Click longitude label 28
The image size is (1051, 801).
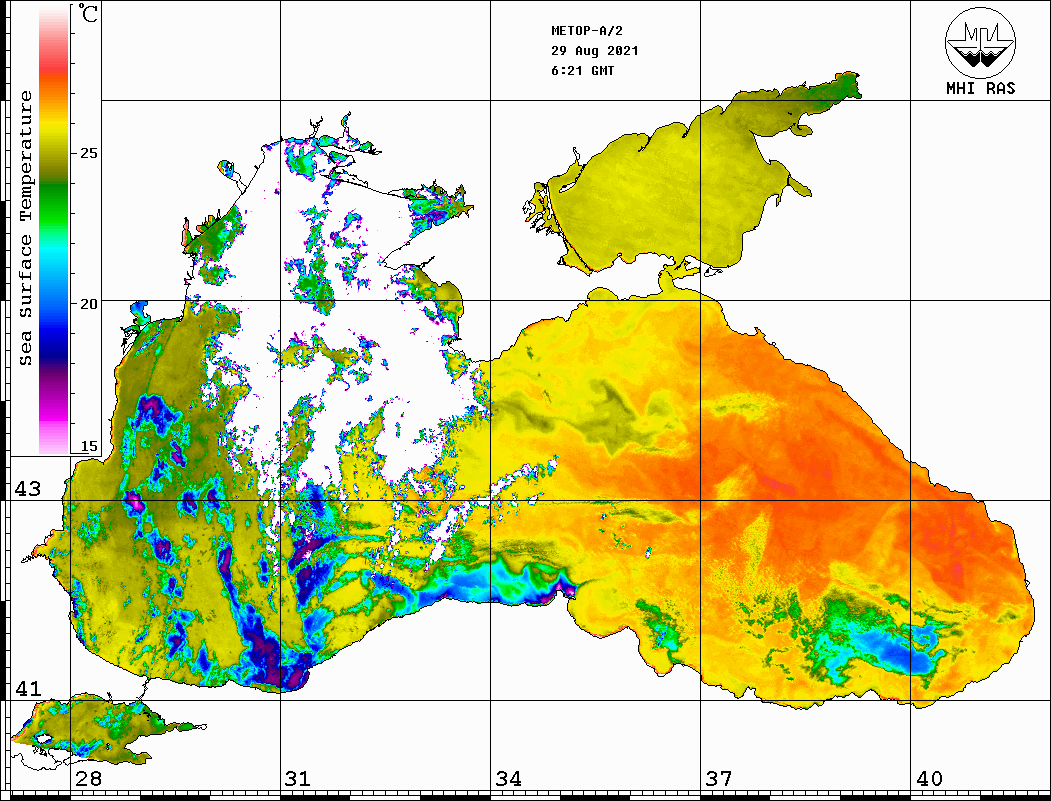88,779
